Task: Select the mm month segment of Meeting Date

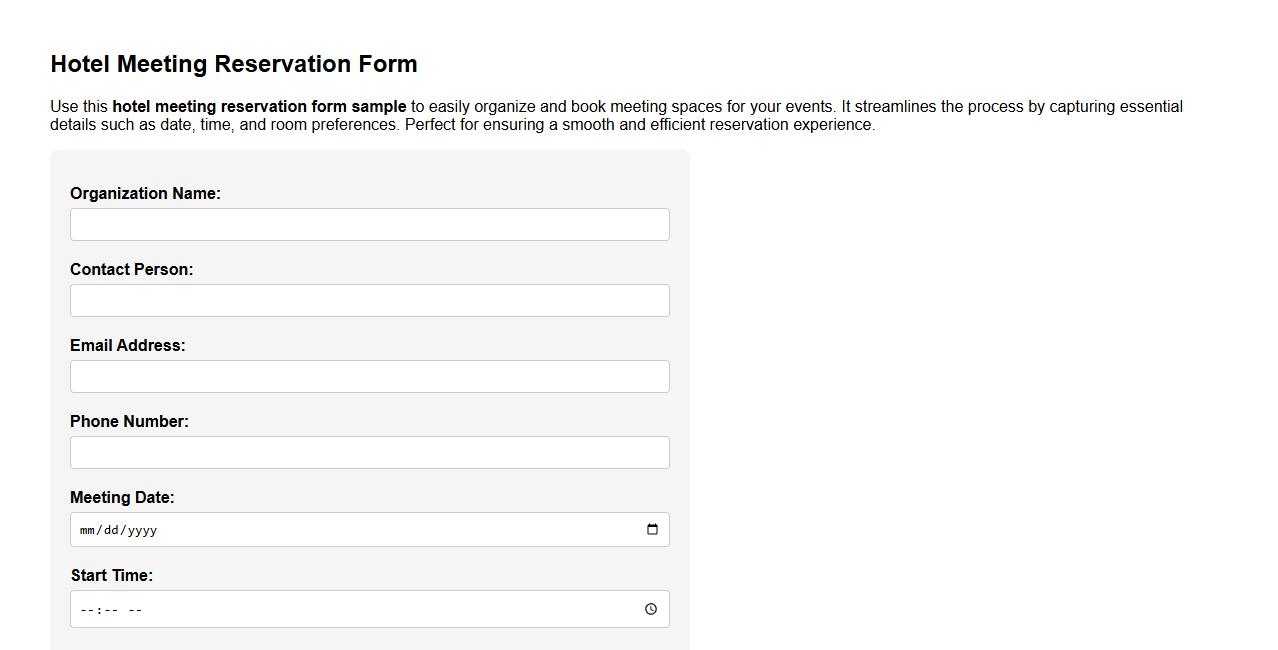Action: point(88,530)
